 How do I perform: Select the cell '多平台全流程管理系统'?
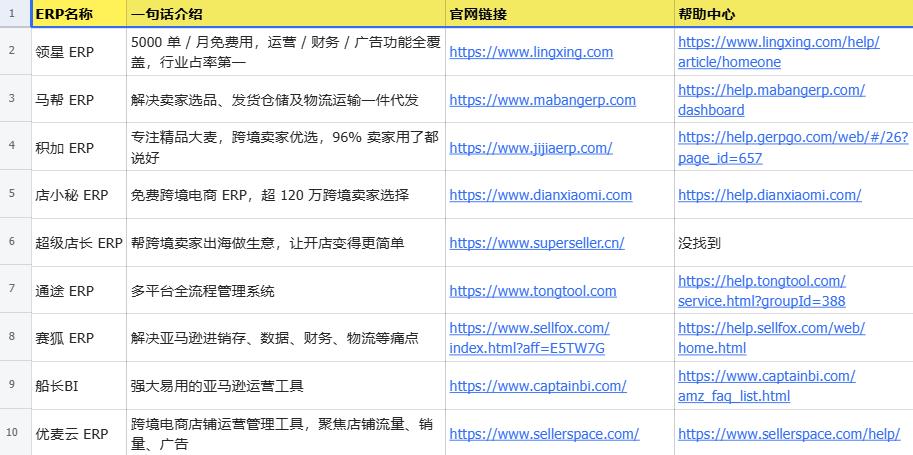point(286,290)
